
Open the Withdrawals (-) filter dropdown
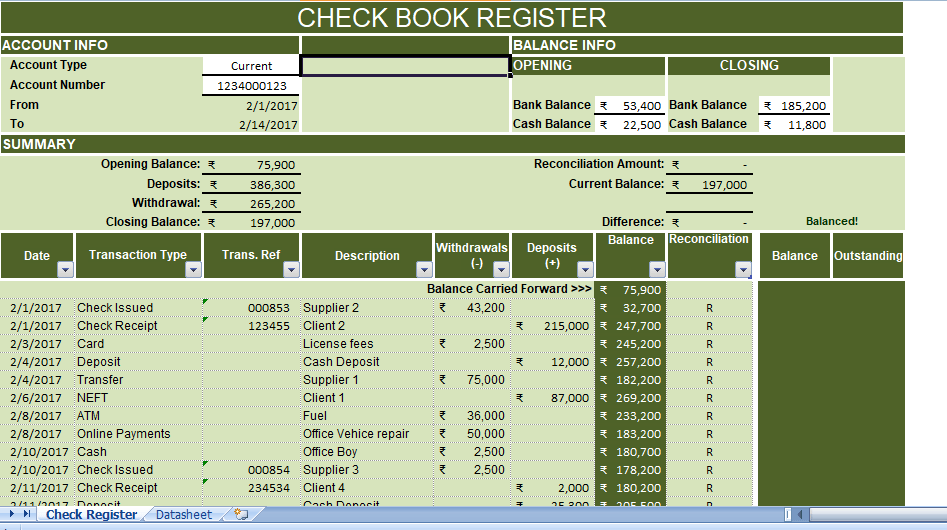point(501,269)
